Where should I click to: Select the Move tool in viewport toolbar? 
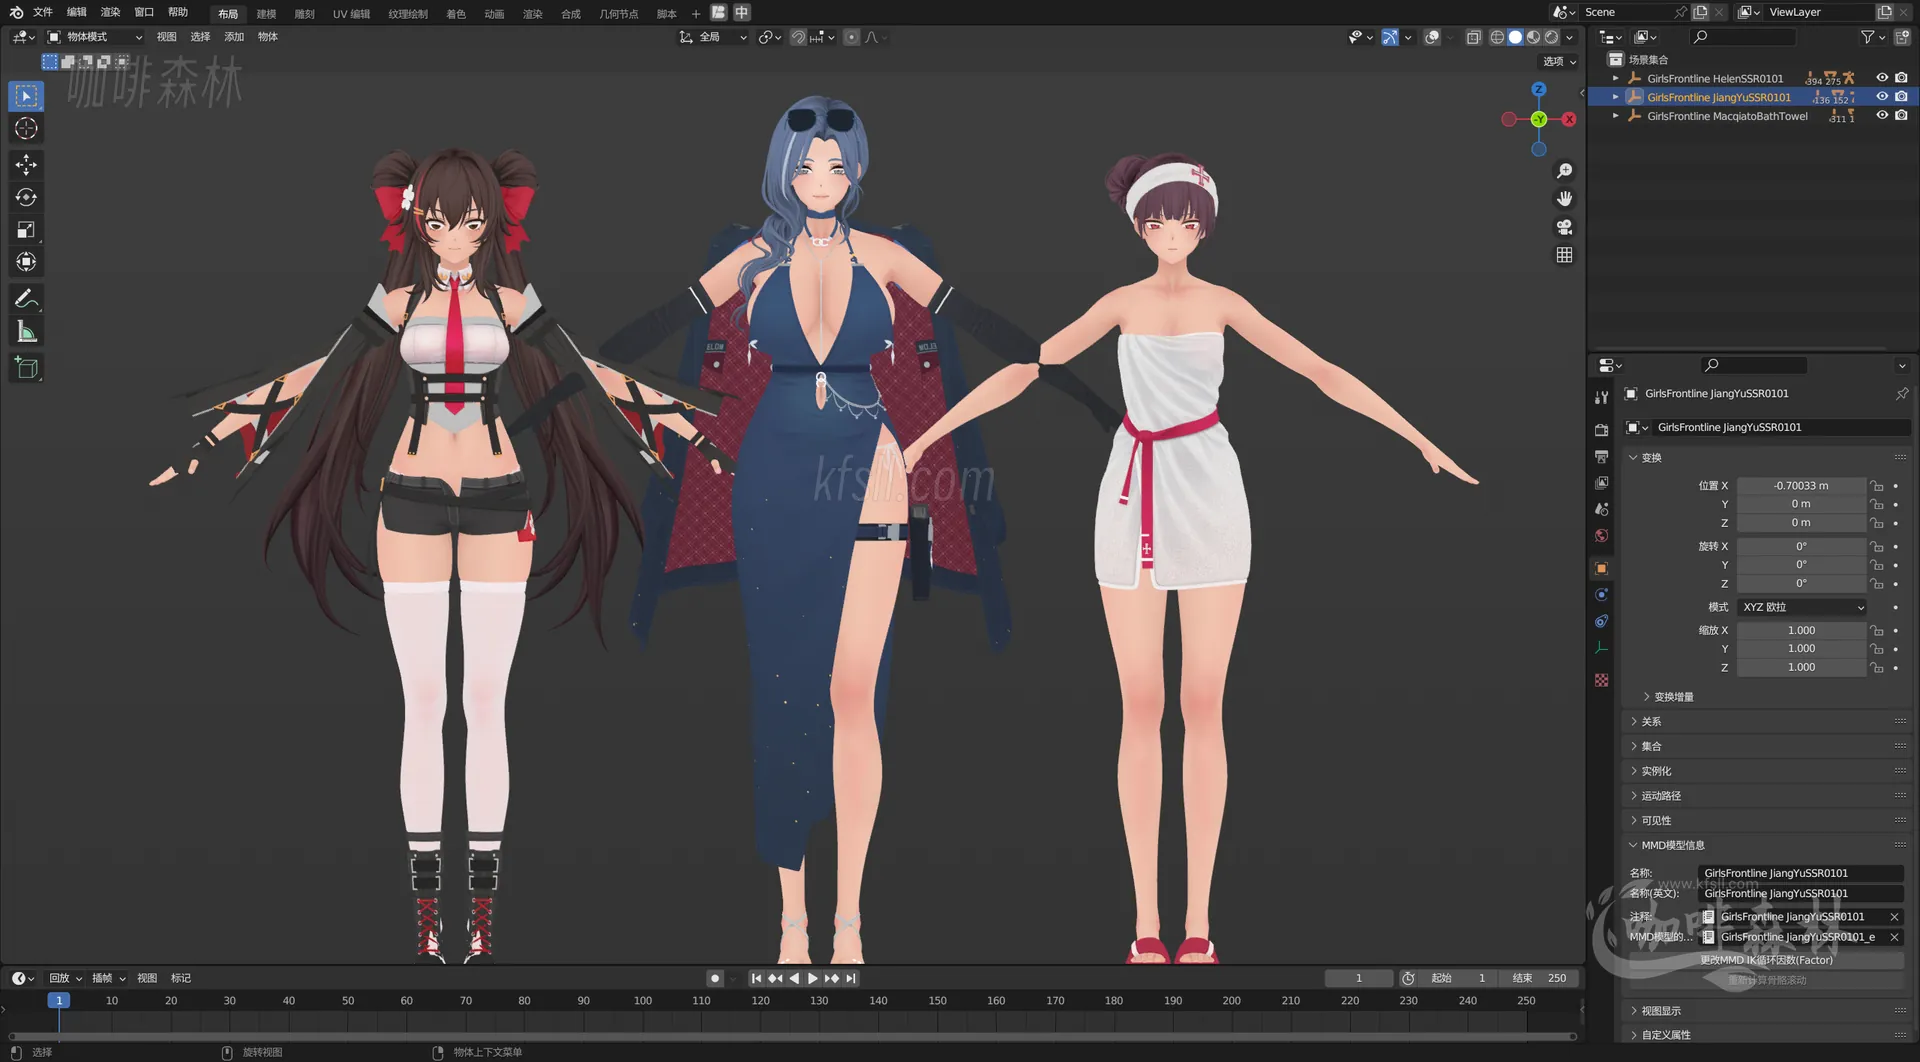tap(25, 164)
